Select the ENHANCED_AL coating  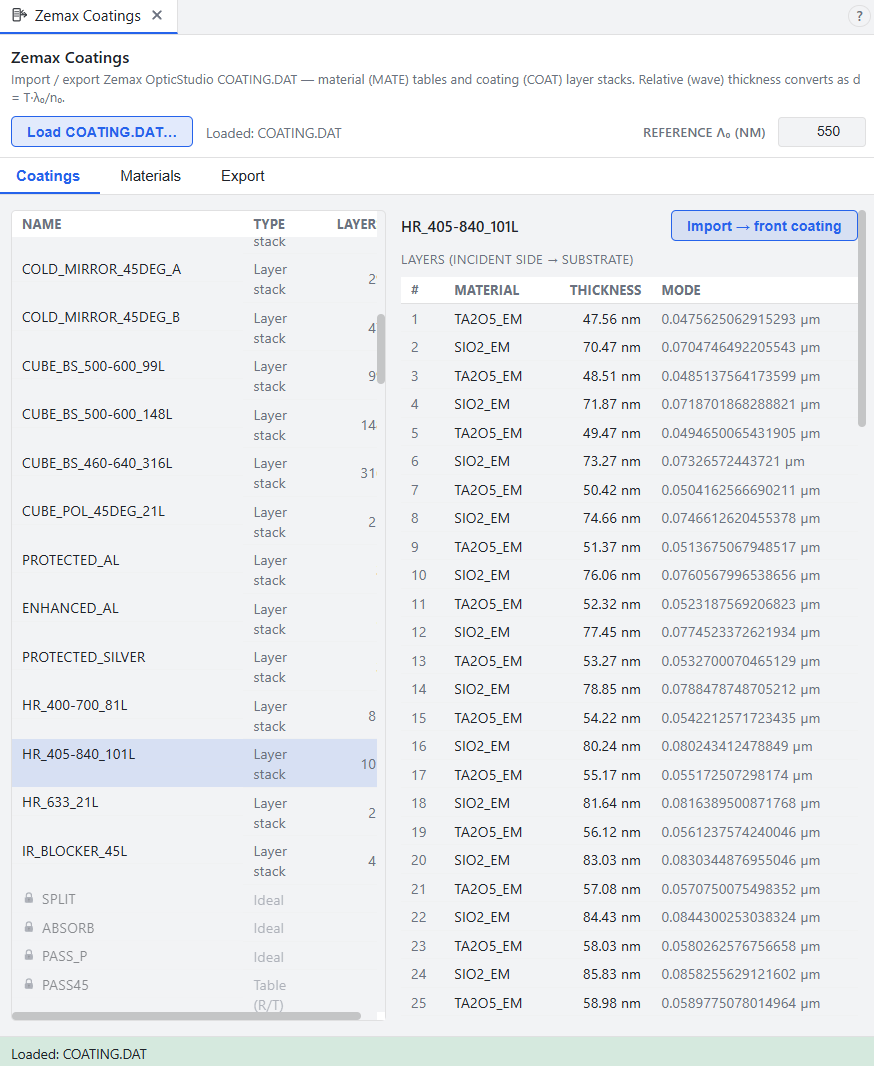(194, 619)
